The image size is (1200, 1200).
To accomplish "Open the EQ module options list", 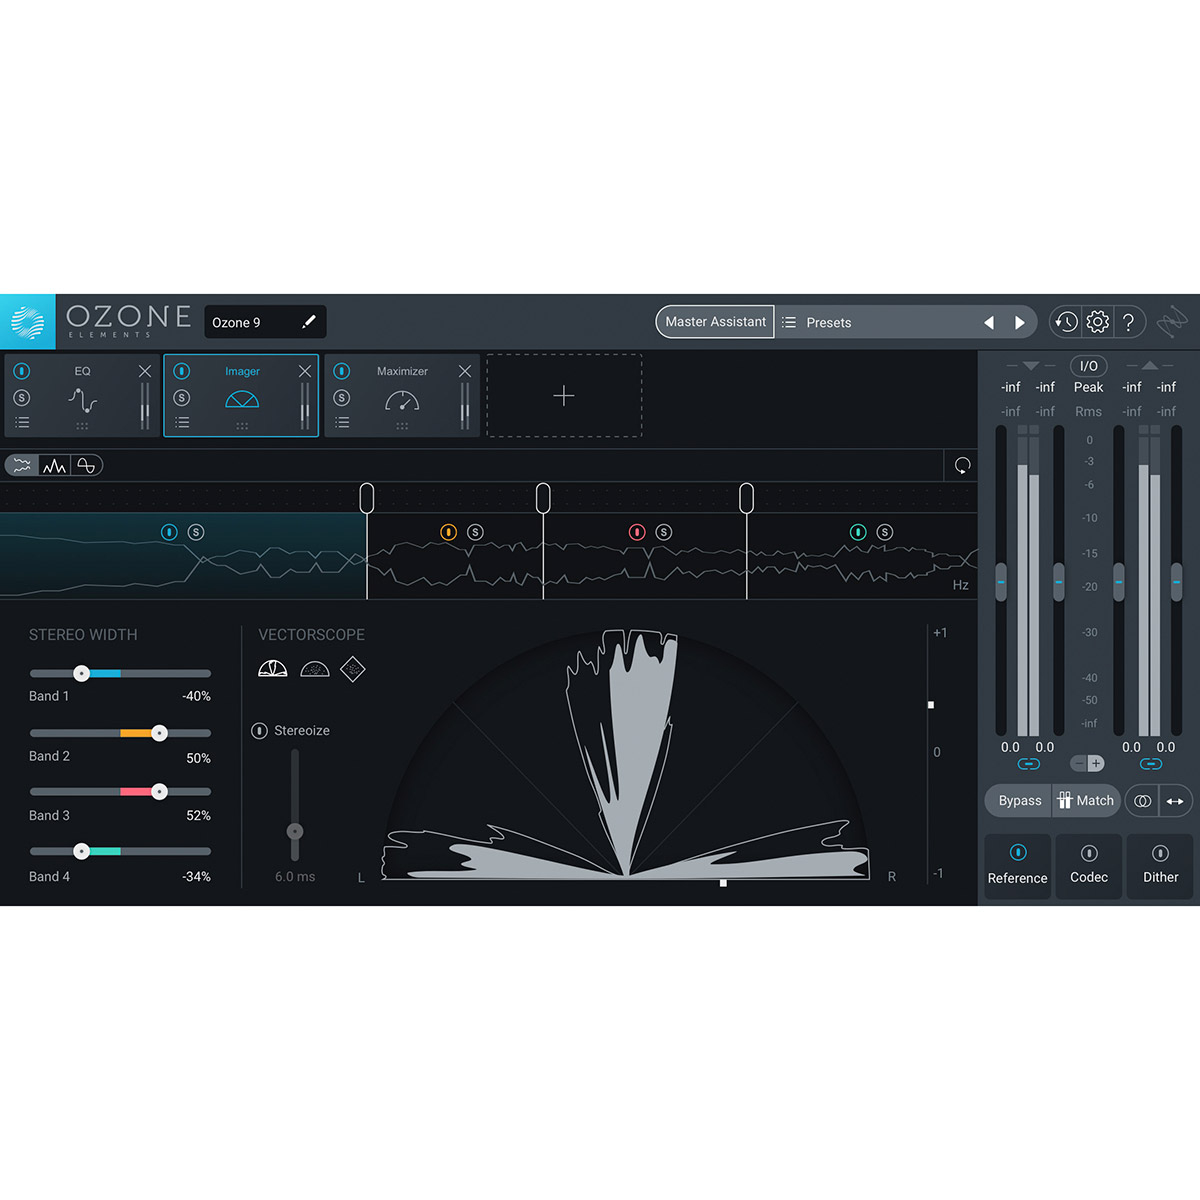I will tap(22, 422).
